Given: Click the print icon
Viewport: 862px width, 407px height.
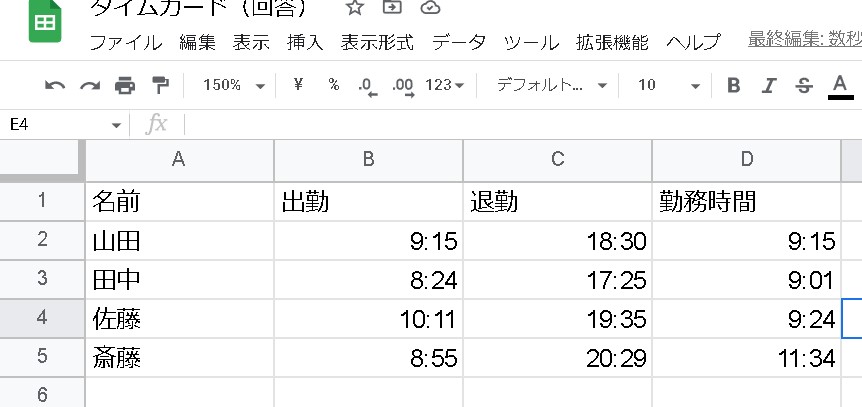Looking at the screenshot, I should (125, 85).
